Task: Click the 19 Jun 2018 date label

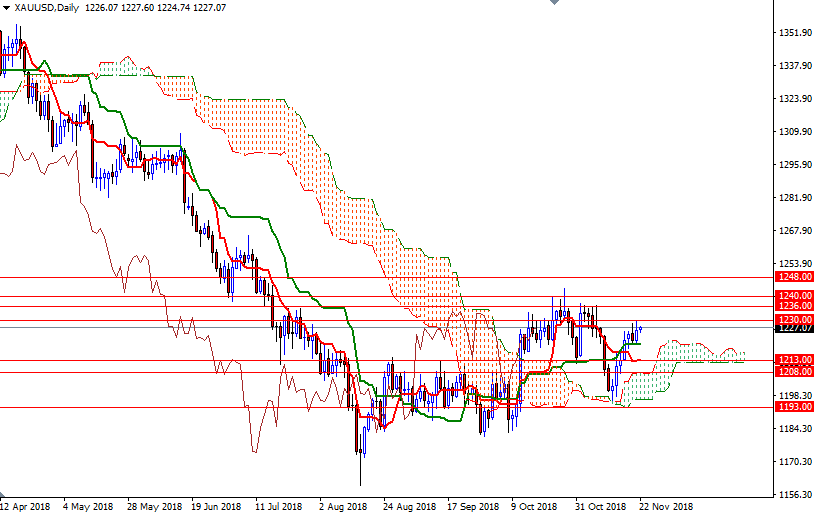Action: (x=216, y=506)
